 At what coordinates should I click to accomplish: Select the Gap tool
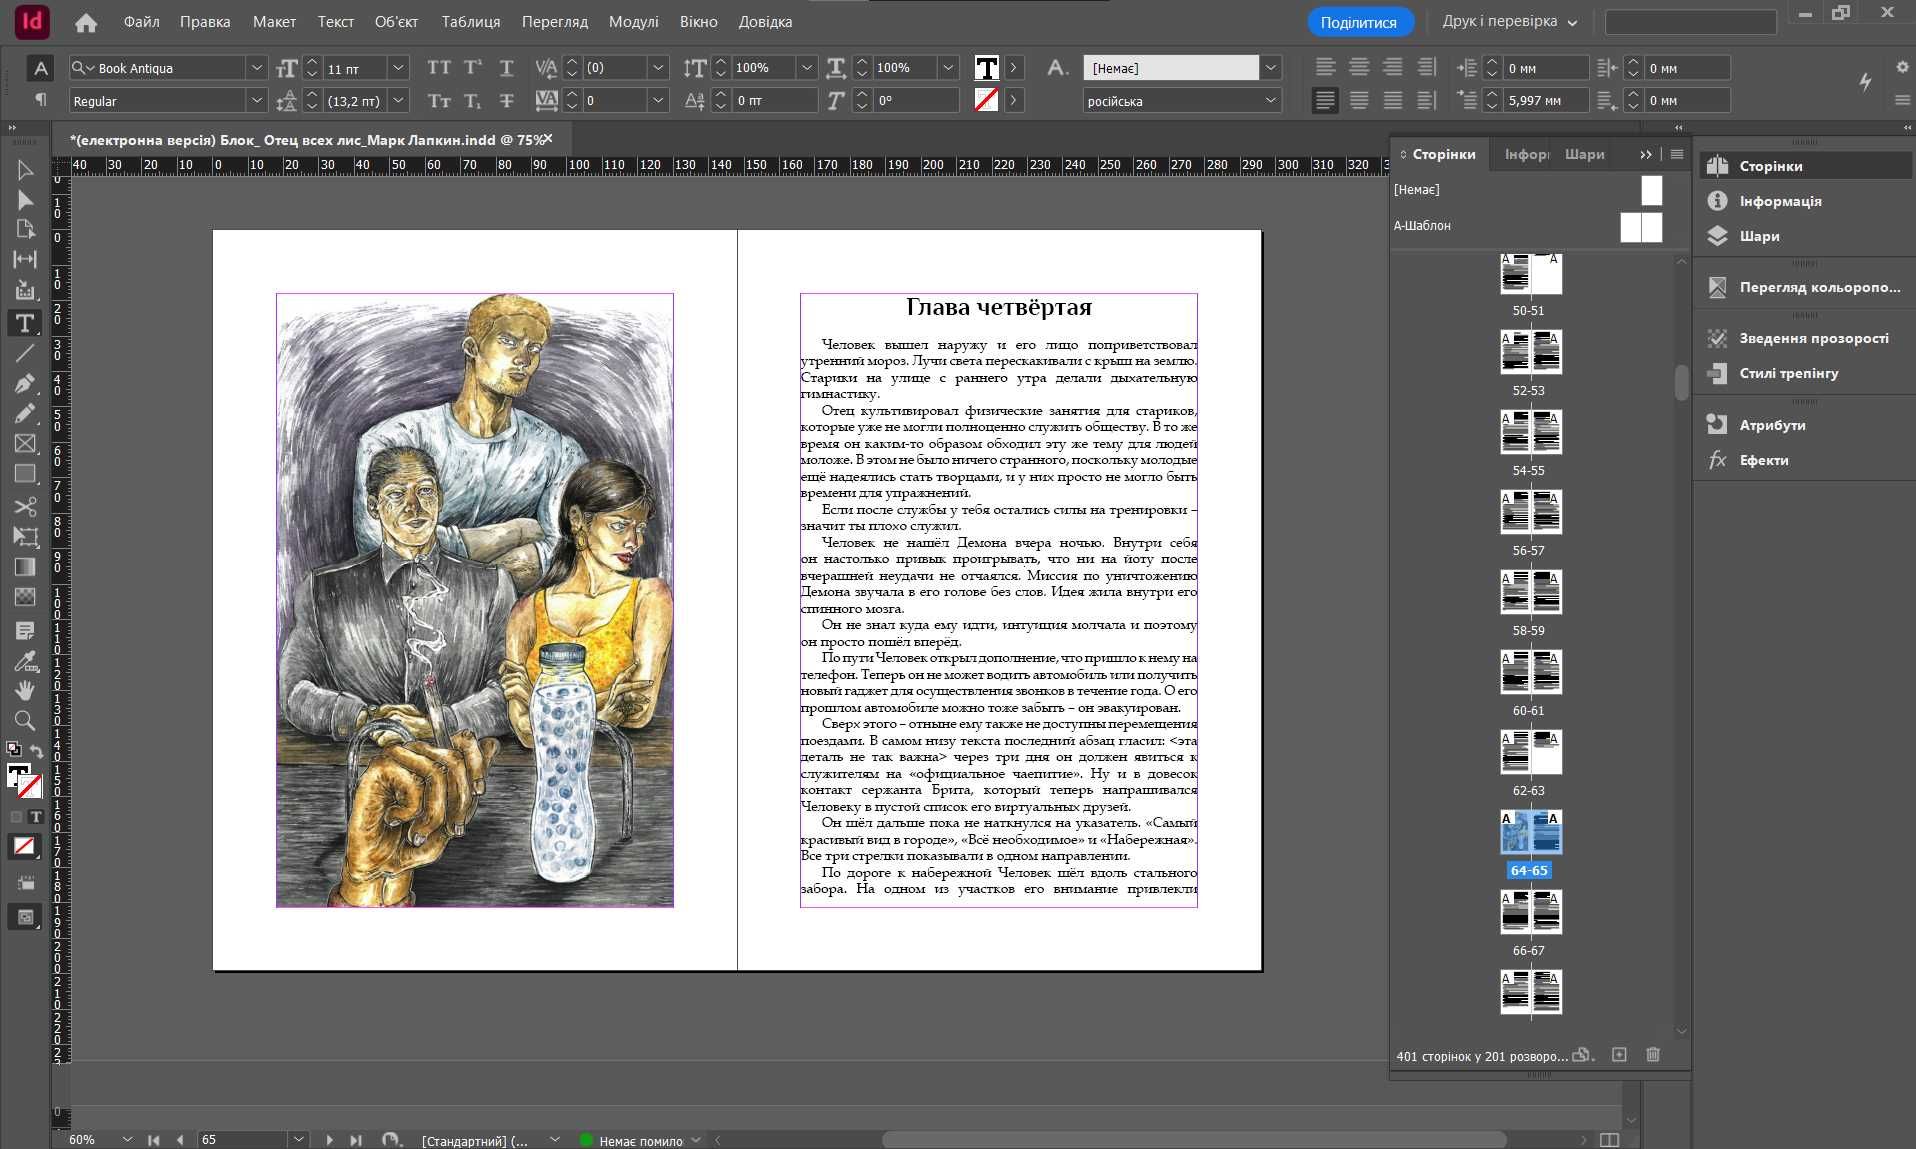click(25, 259)
